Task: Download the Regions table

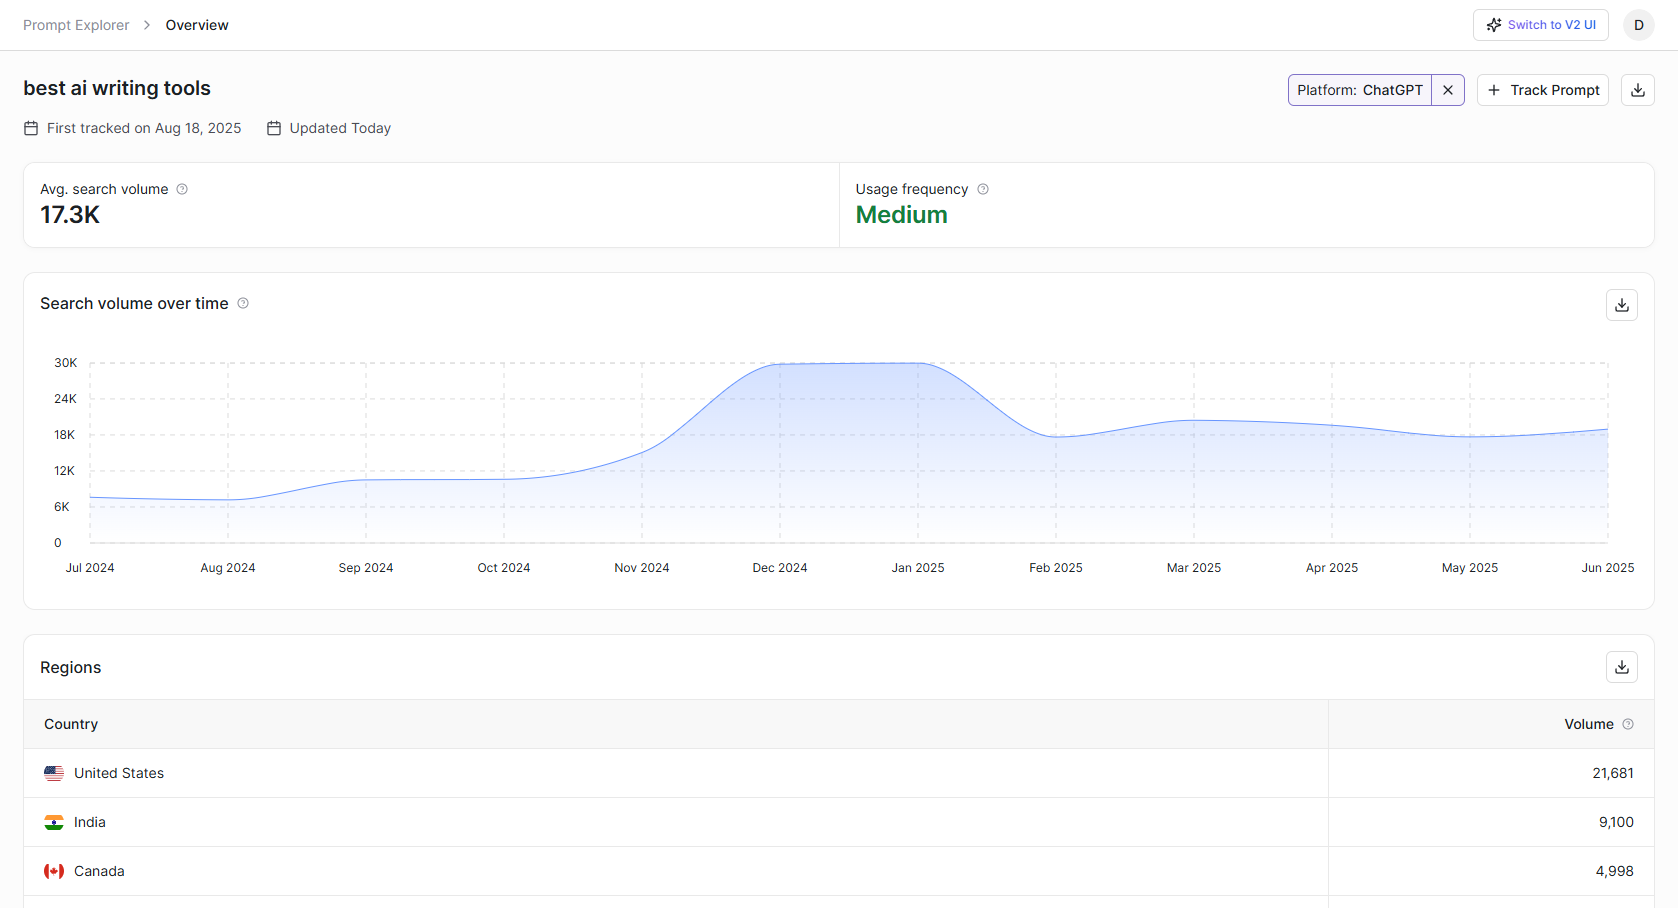Action: [x=1621, y=667]
